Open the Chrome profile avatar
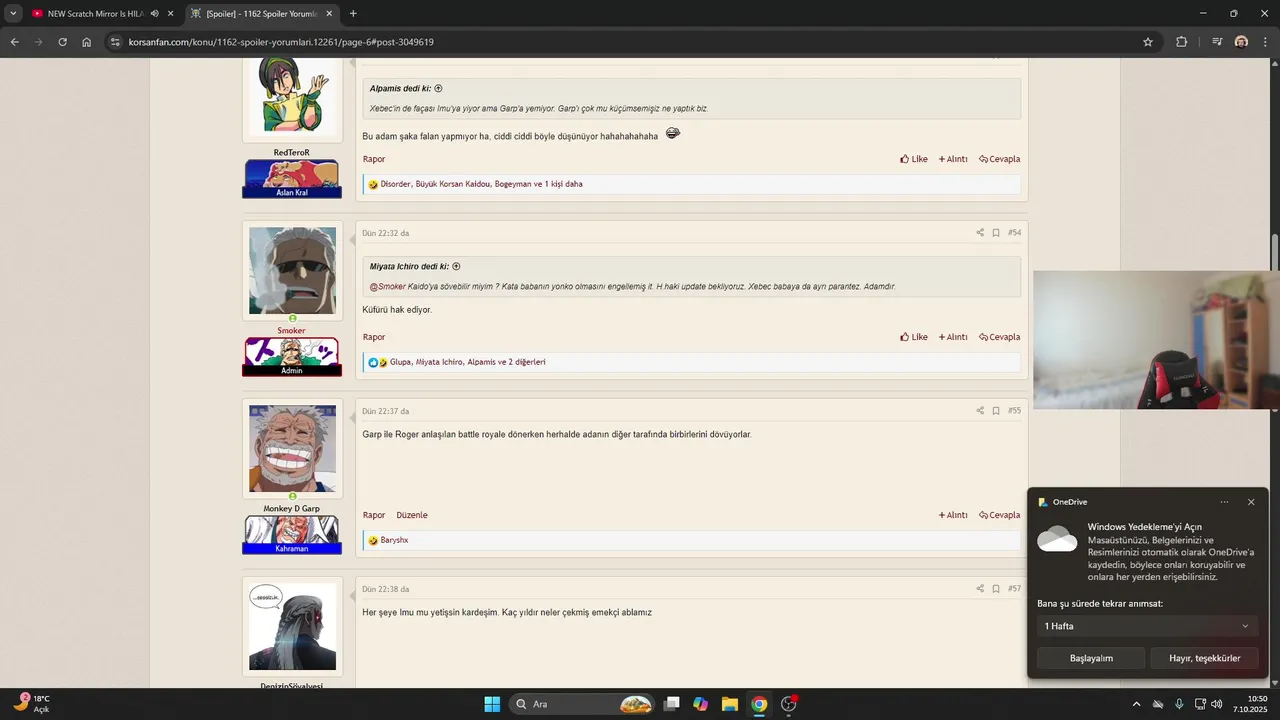This screenshot has height=720, width=1280. [x=1241, y=42]
